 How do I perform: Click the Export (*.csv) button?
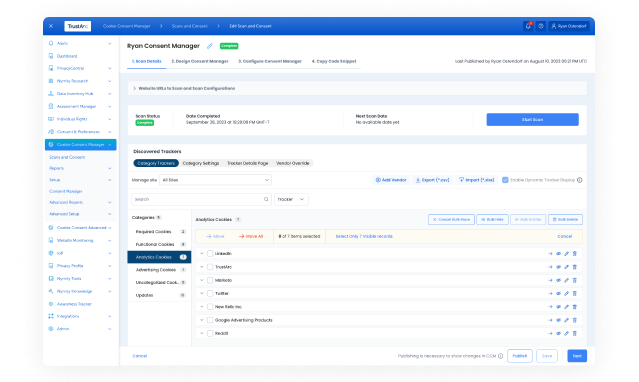[x=432, y=180]
